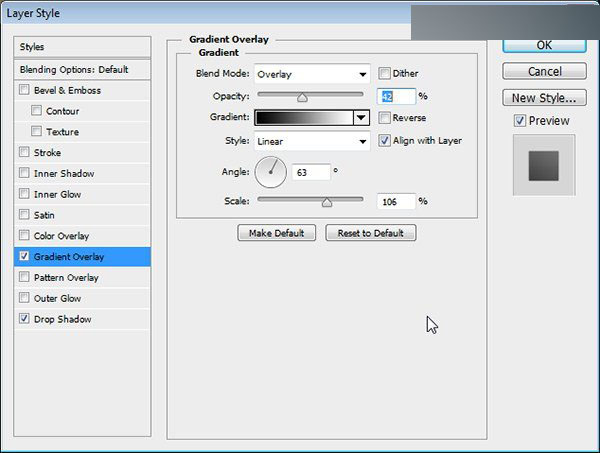This screenshot has height=453, width=600.
Task: Open the Inner Shadow settings row
Action: (82, 173)
